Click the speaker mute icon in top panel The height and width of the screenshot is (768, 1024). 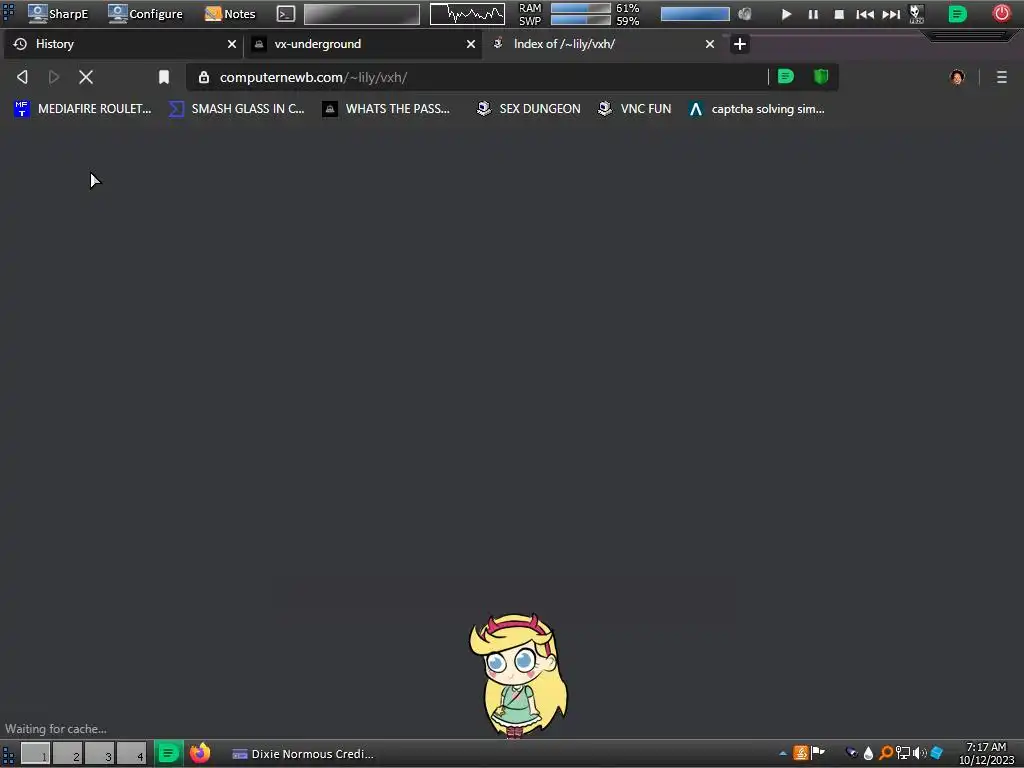(x=744, y=14)
